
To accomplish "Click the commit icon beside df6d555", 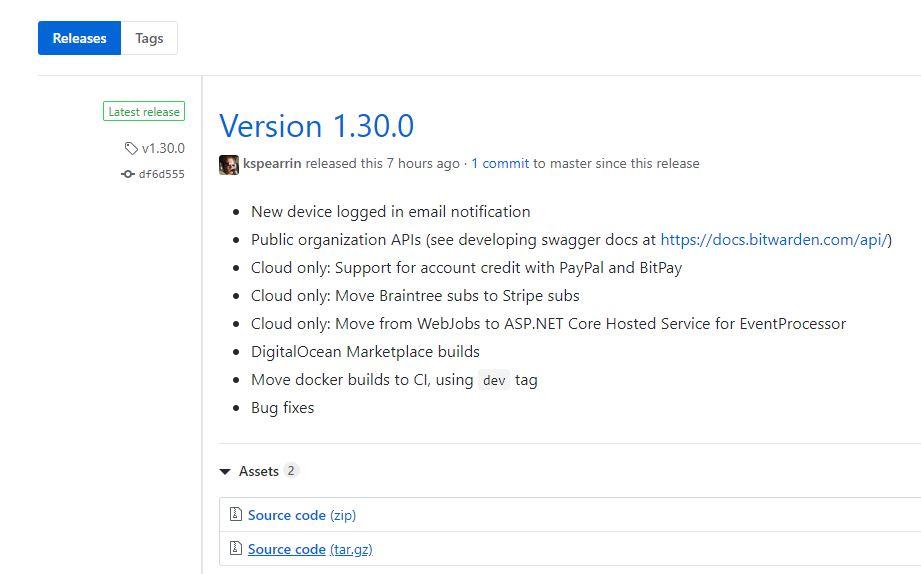I will (128, 174).
